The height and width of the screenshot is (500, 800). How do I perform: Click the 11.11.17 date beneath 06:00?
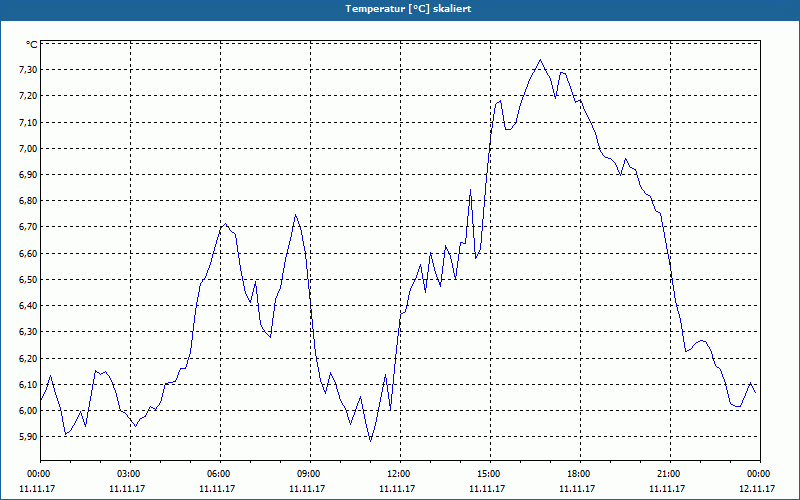click(217, 488)
